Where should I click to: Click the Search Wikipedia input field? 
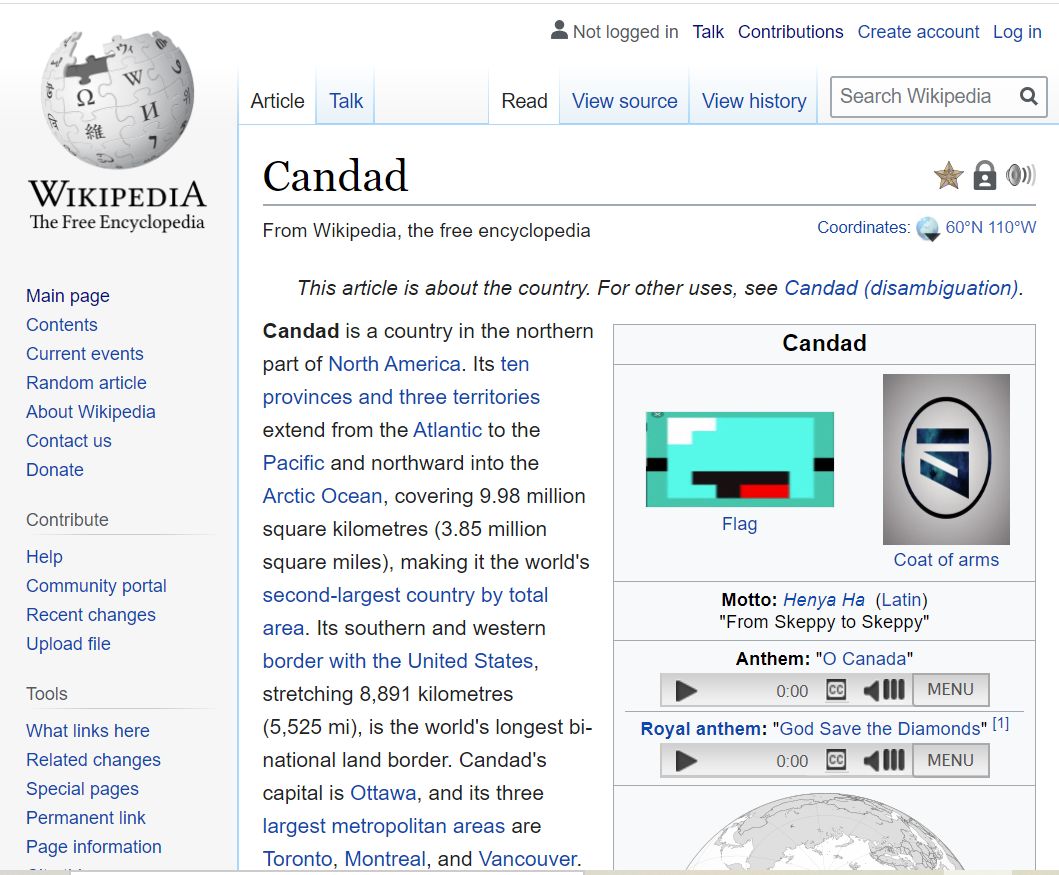[920, 96]
